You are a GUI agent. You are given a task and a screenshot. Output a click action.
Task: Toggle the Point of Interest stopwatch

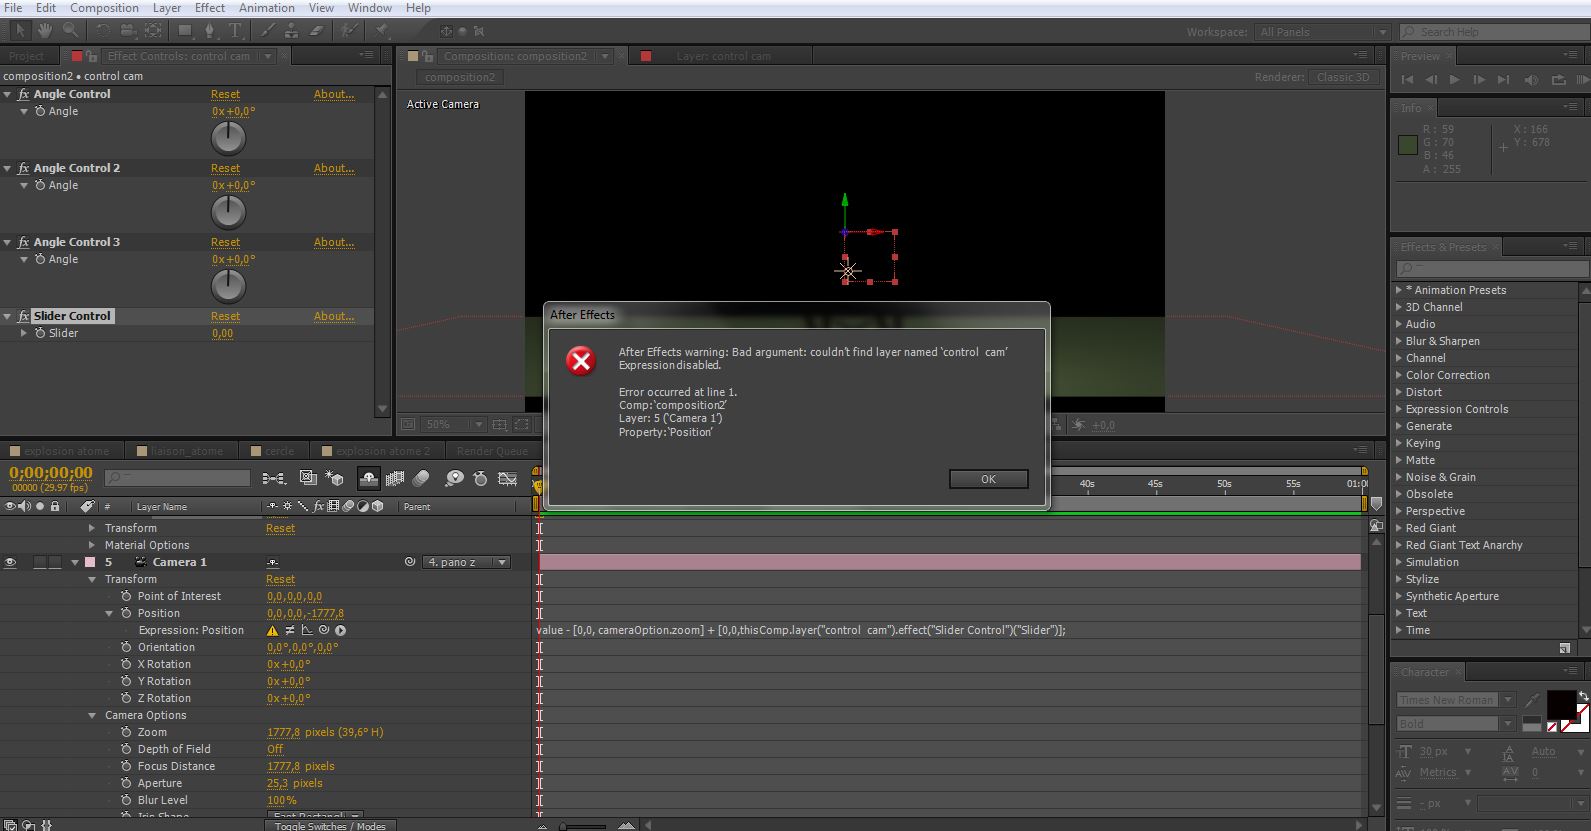126,596
